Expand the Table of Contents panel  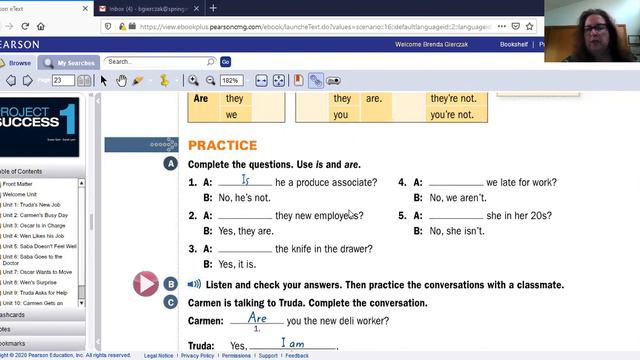(41, 171)
